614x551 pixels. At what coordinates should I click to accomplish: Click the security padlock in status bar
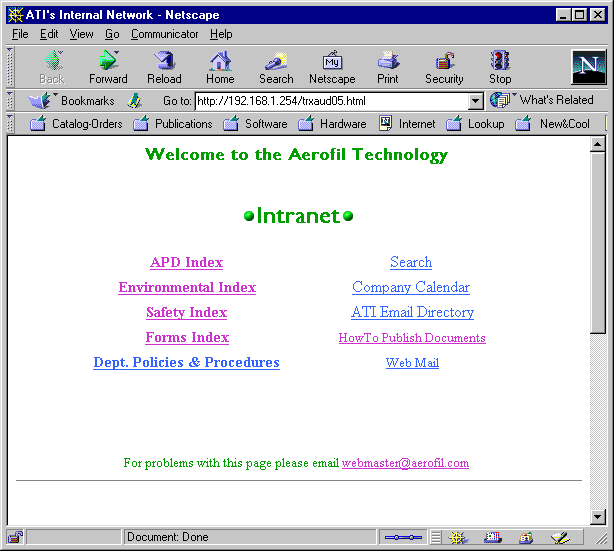point(16,537)
